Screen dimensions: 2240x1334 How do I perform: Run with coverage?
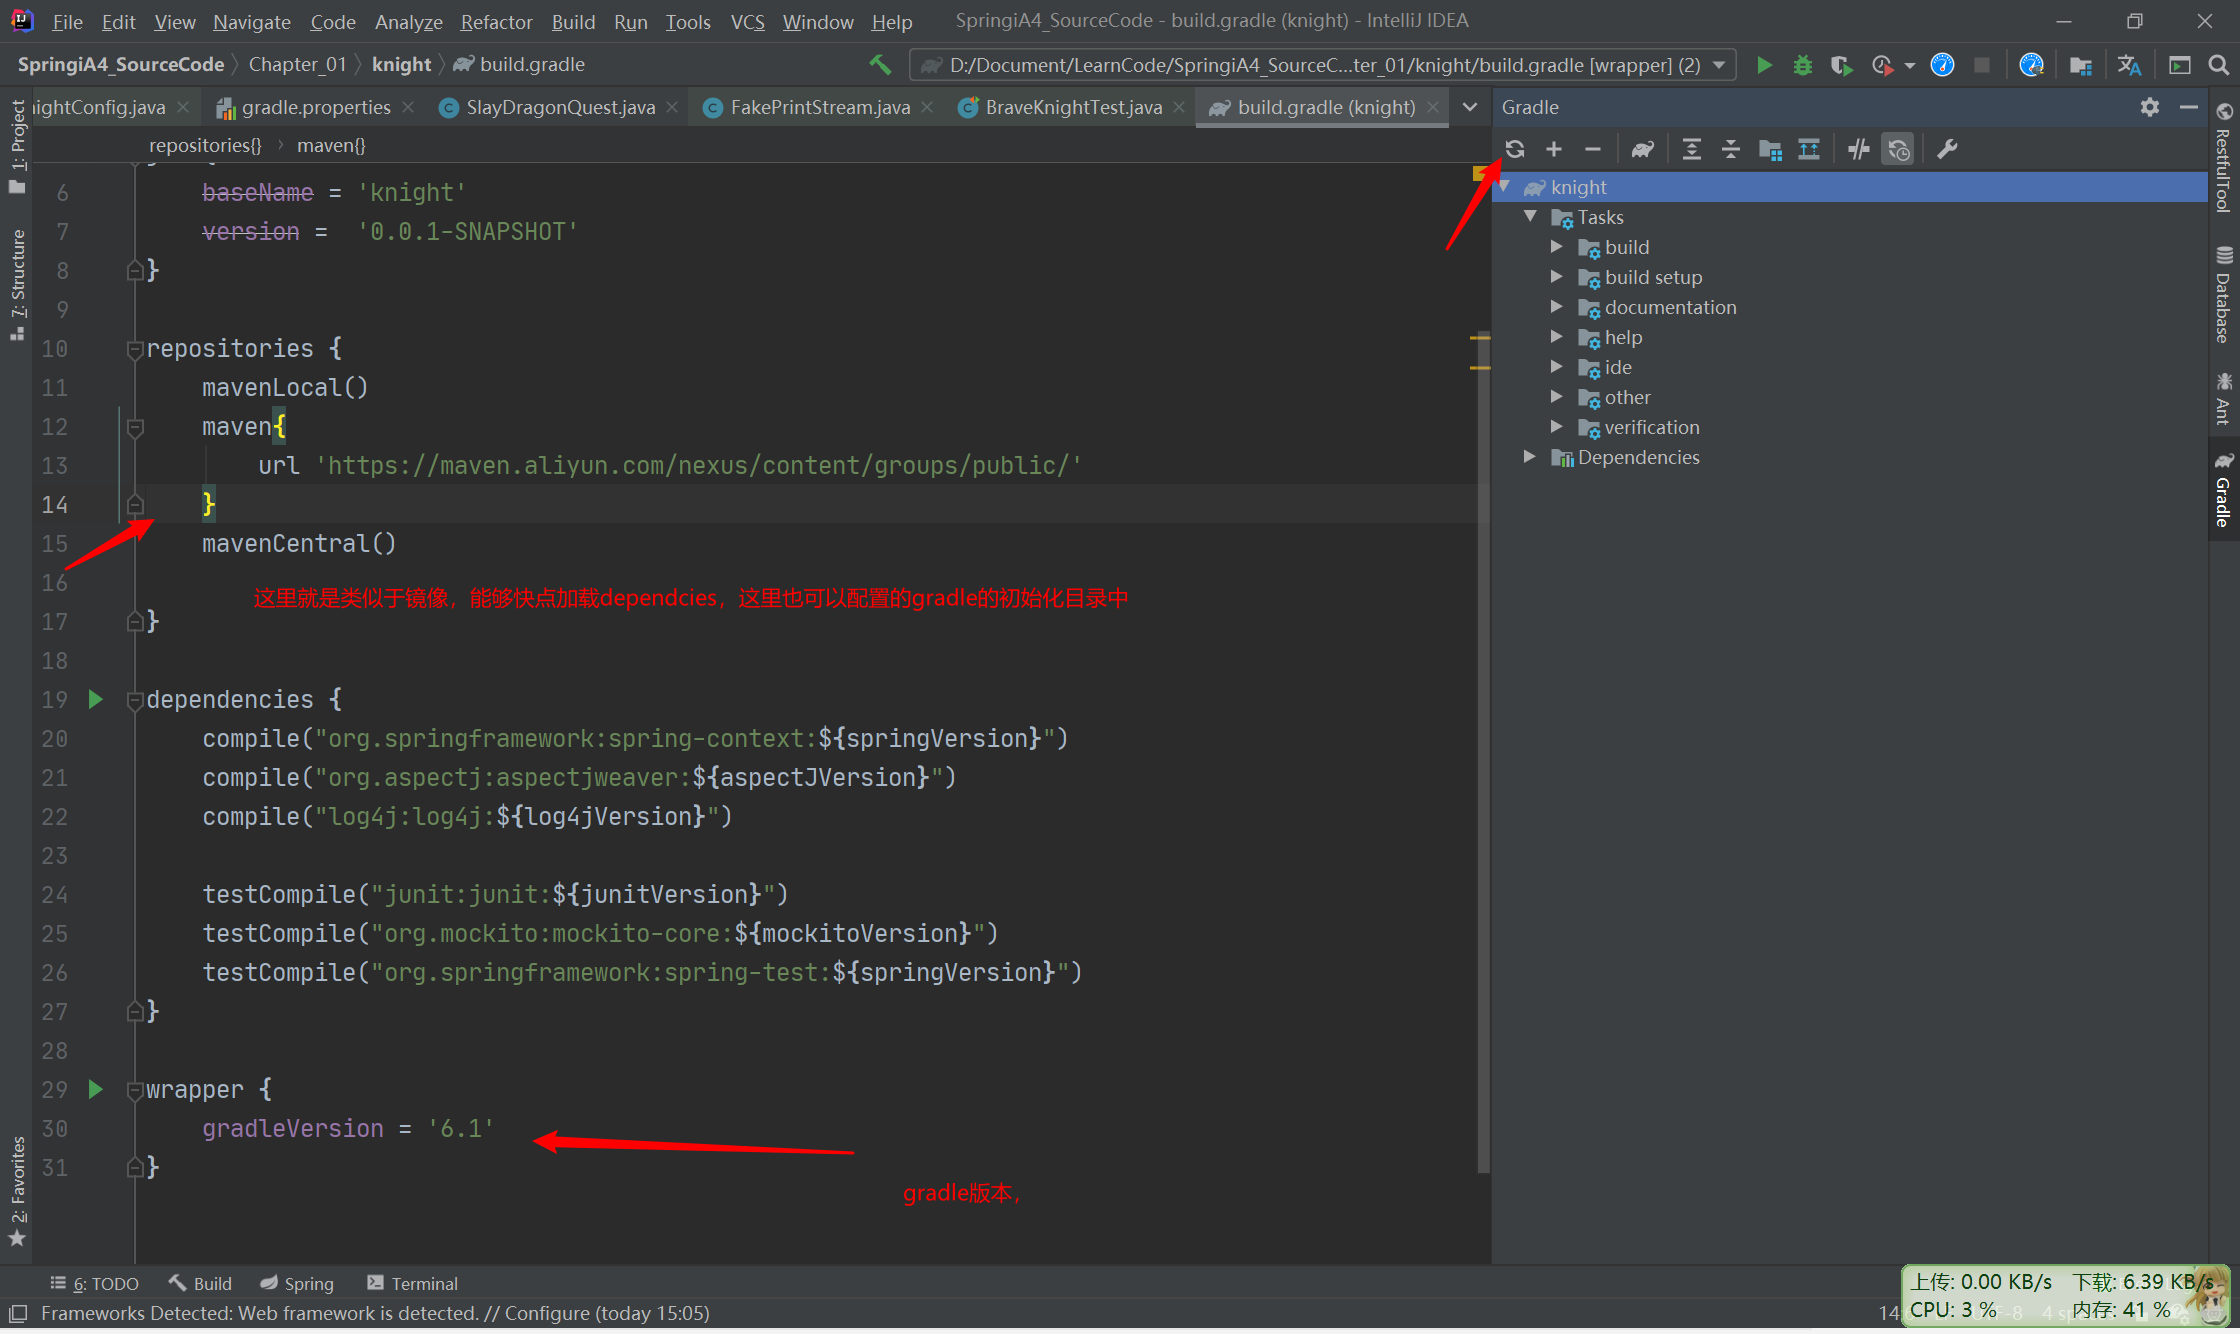[x=1841, y=65]
